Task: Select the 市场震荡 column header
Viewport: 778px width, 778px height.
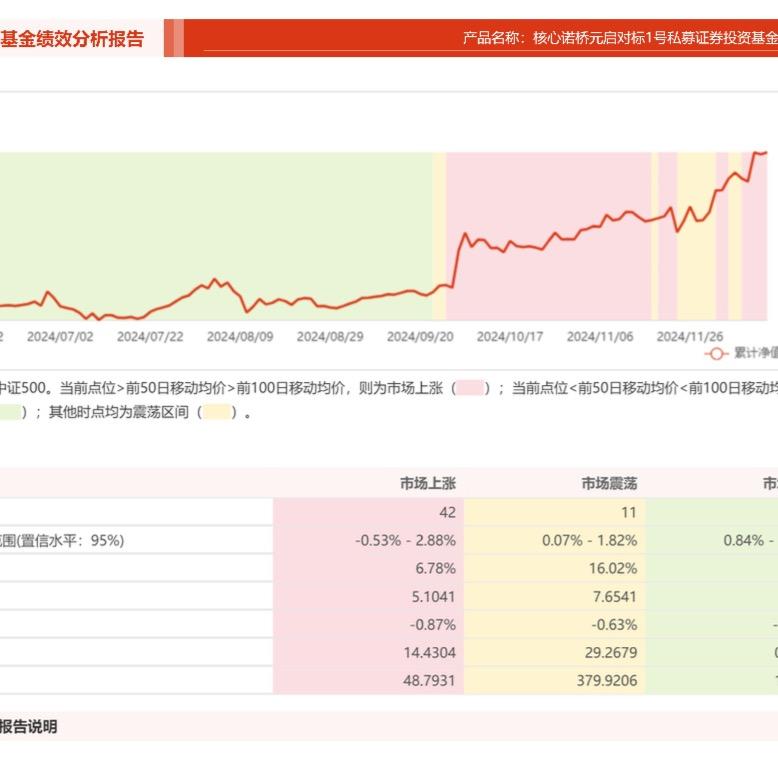Action: tap(609, 483)
